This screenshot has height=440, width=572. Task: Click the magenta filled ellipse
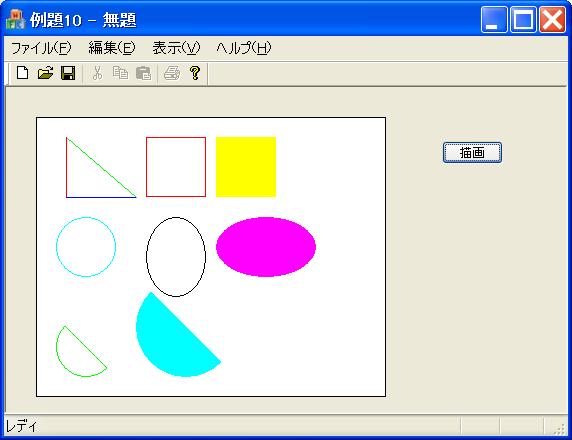pyautogui.click(x=266, y=247)
